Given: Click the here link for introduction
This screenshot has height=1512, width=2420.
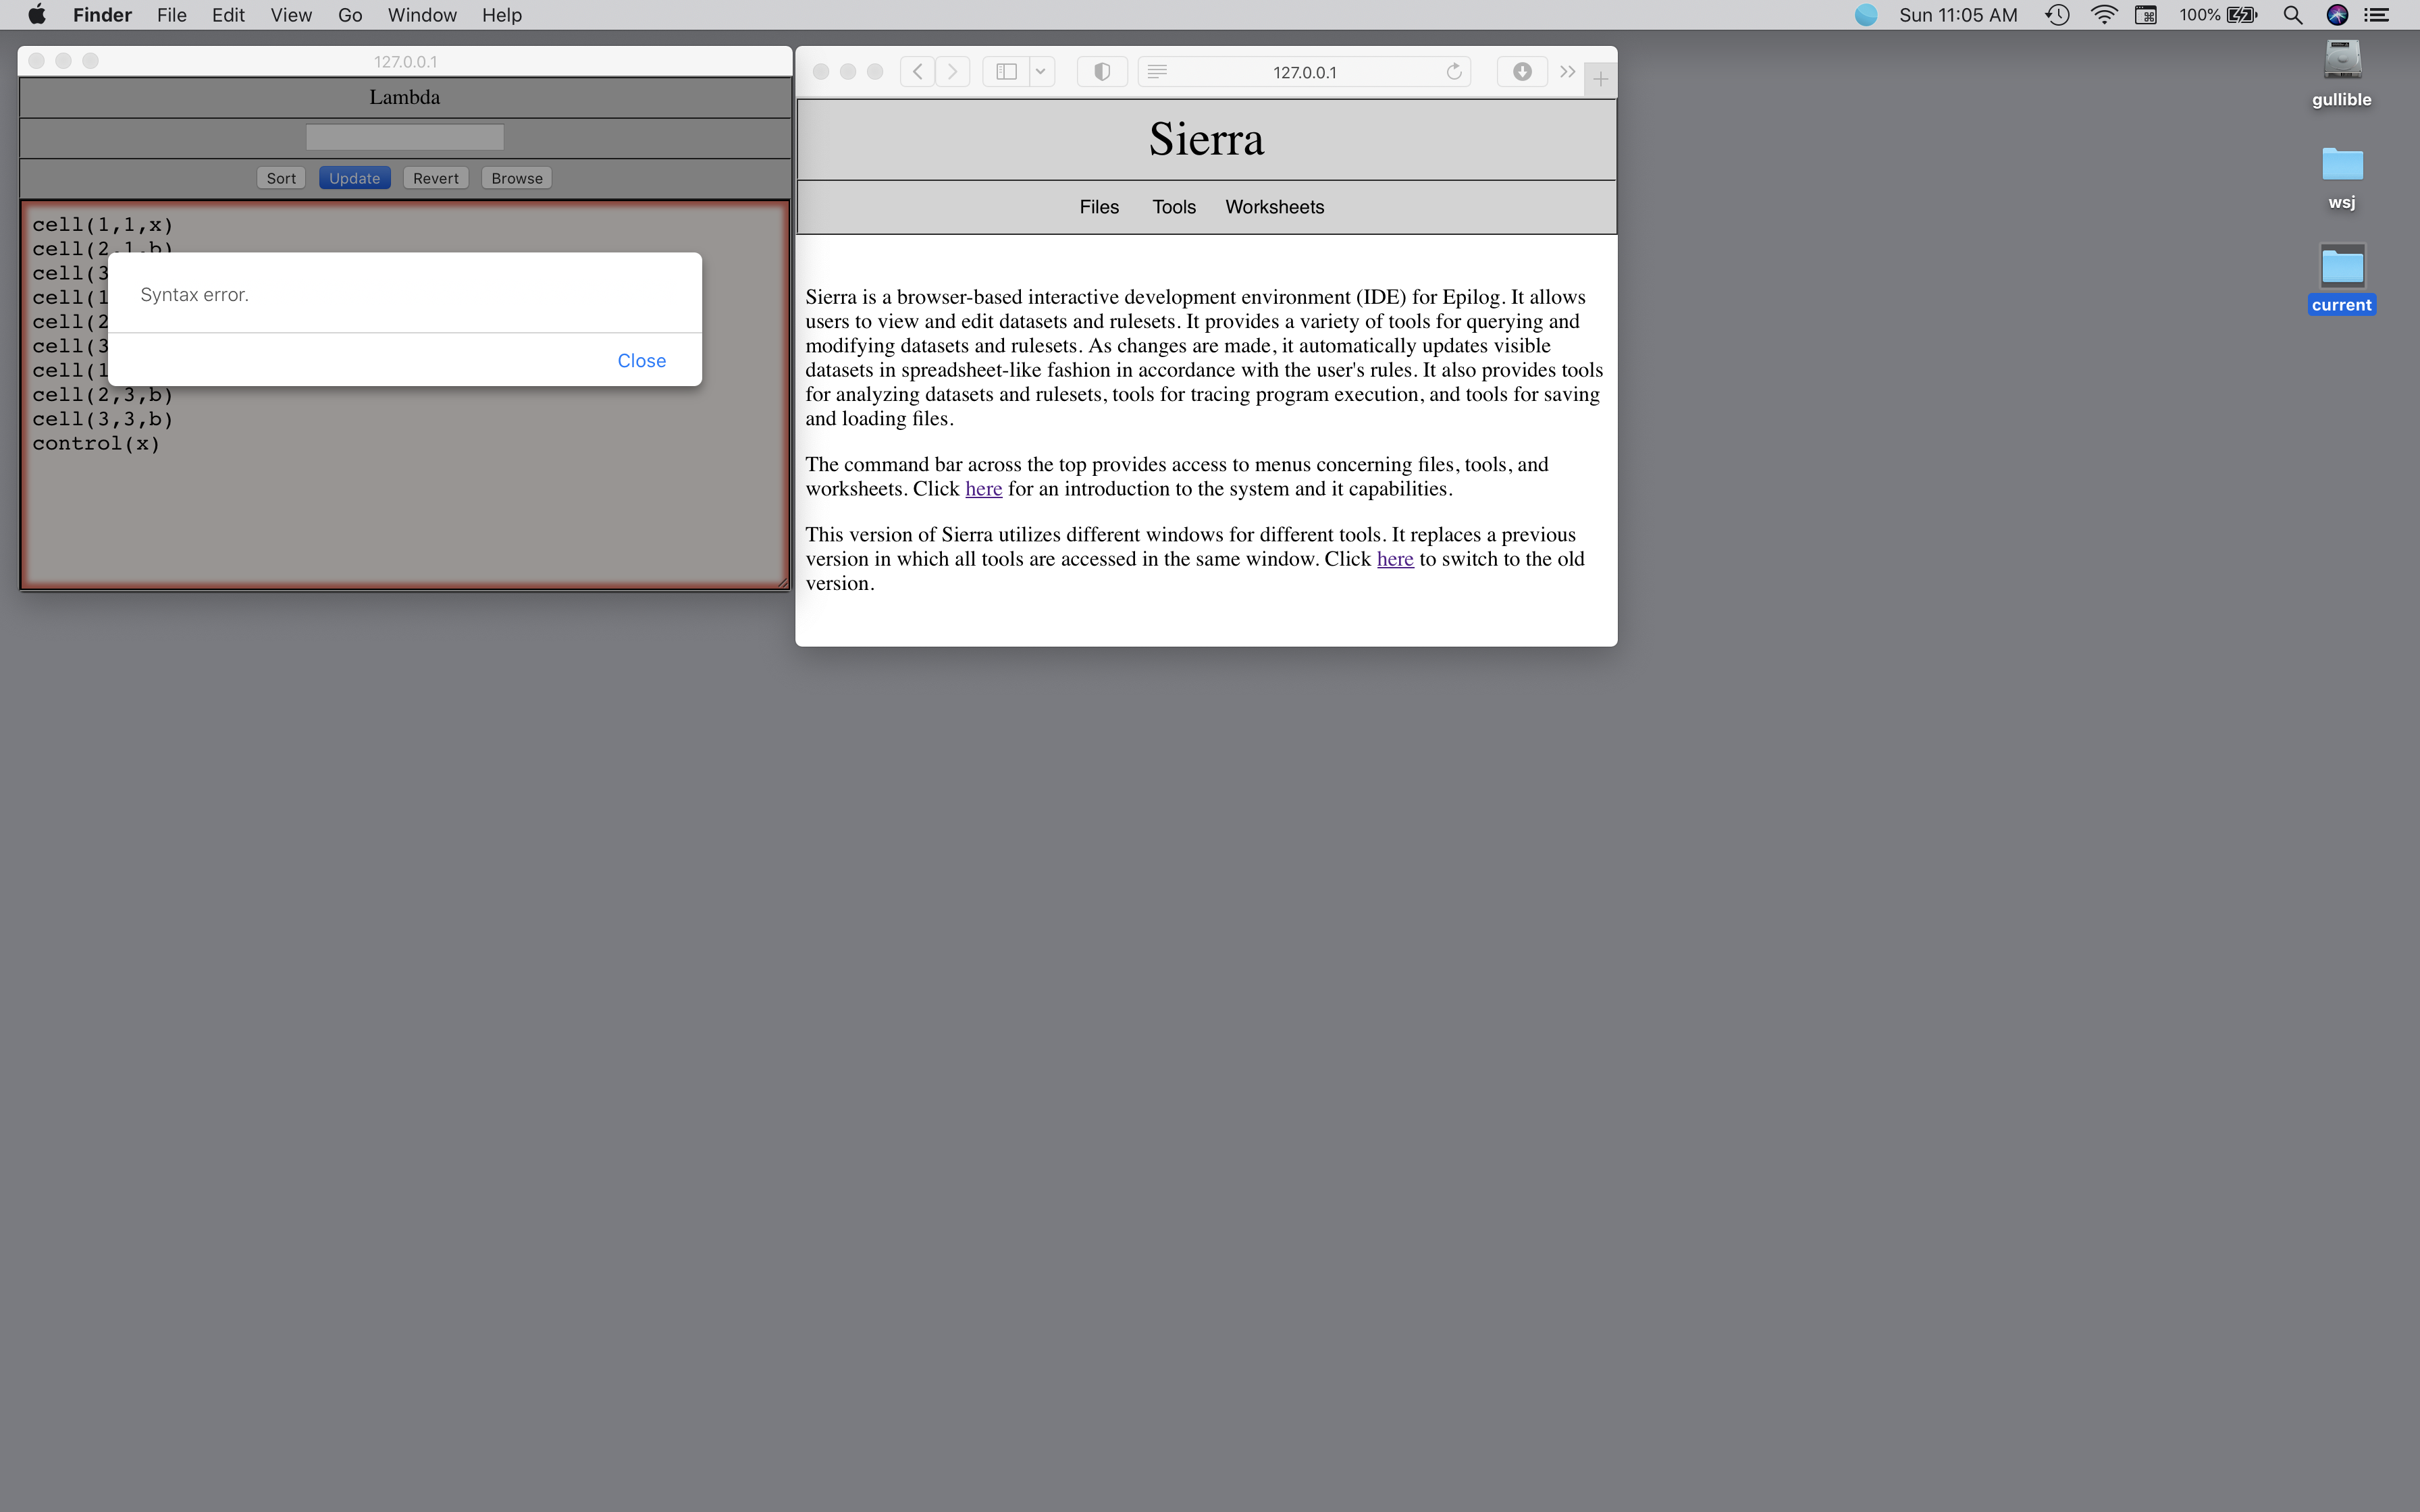Looking at the screenshot, I should pos(983,489).
